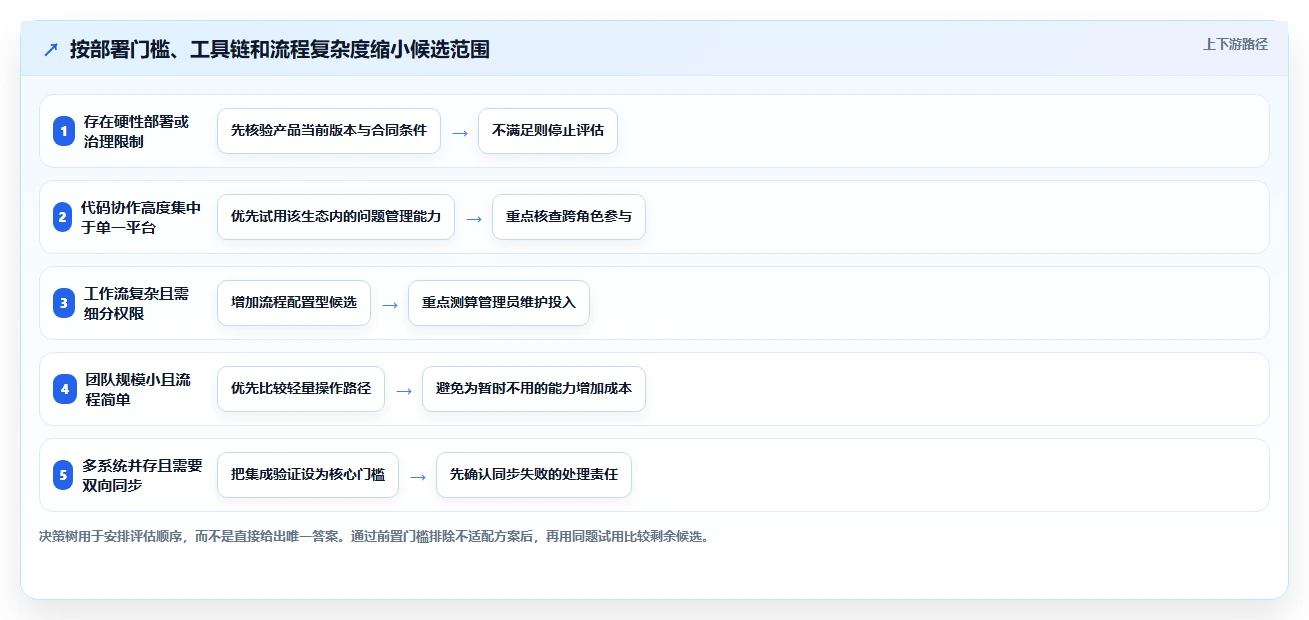Click the 上下游路径 label in the header
Image resolution: width=1309 pixels, height=620 pixels.
point(1235,44)
